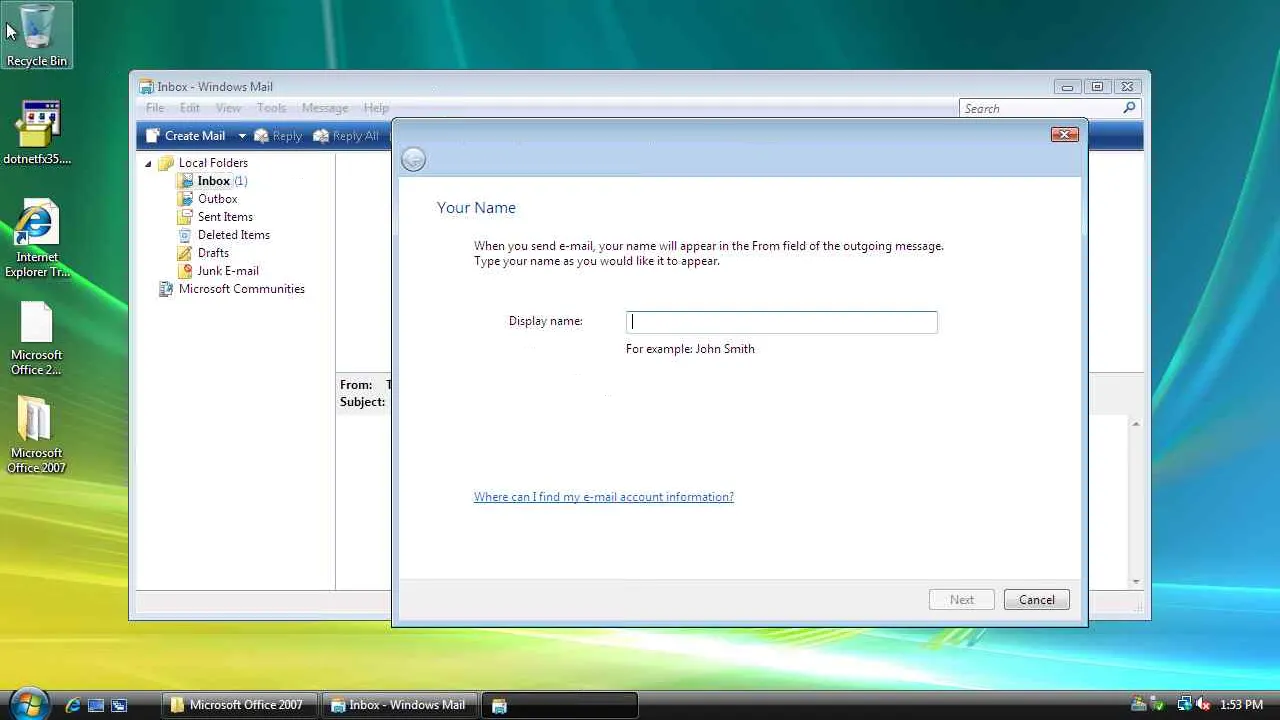Select the Recycle Bin desktop icon

point(37,36)
